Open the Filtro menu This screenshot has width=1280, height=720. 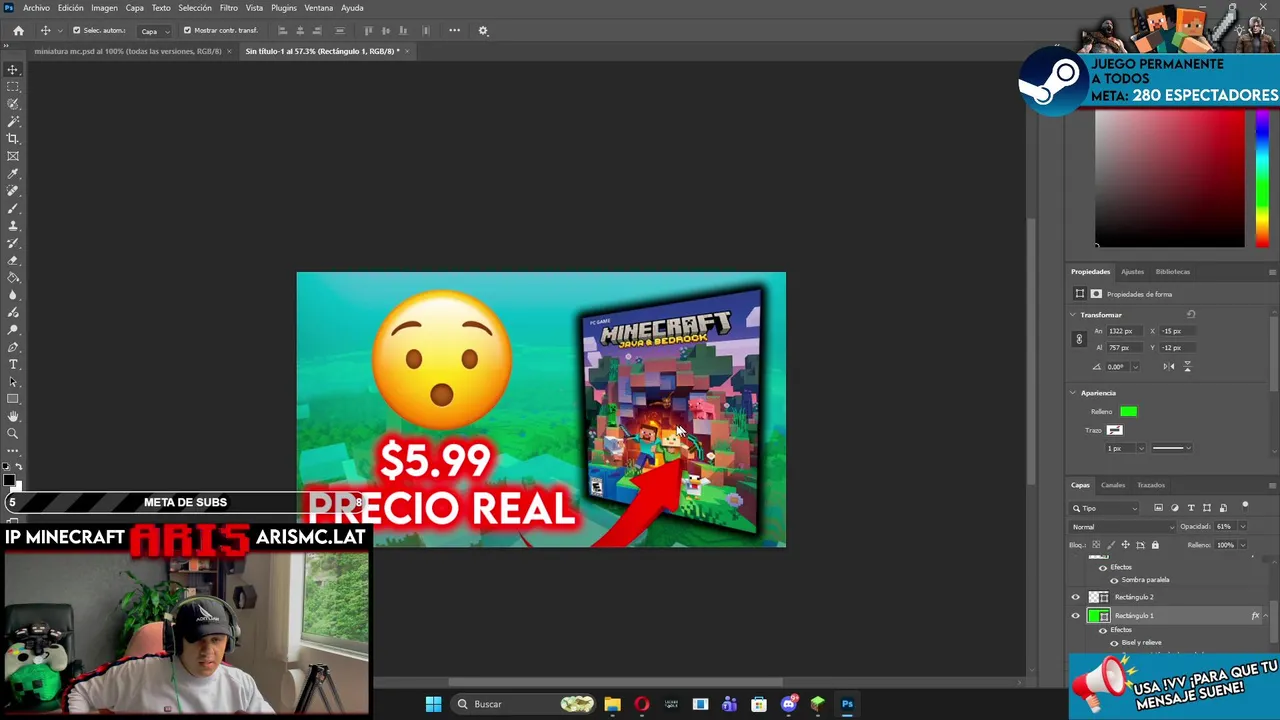click(229, 8)
